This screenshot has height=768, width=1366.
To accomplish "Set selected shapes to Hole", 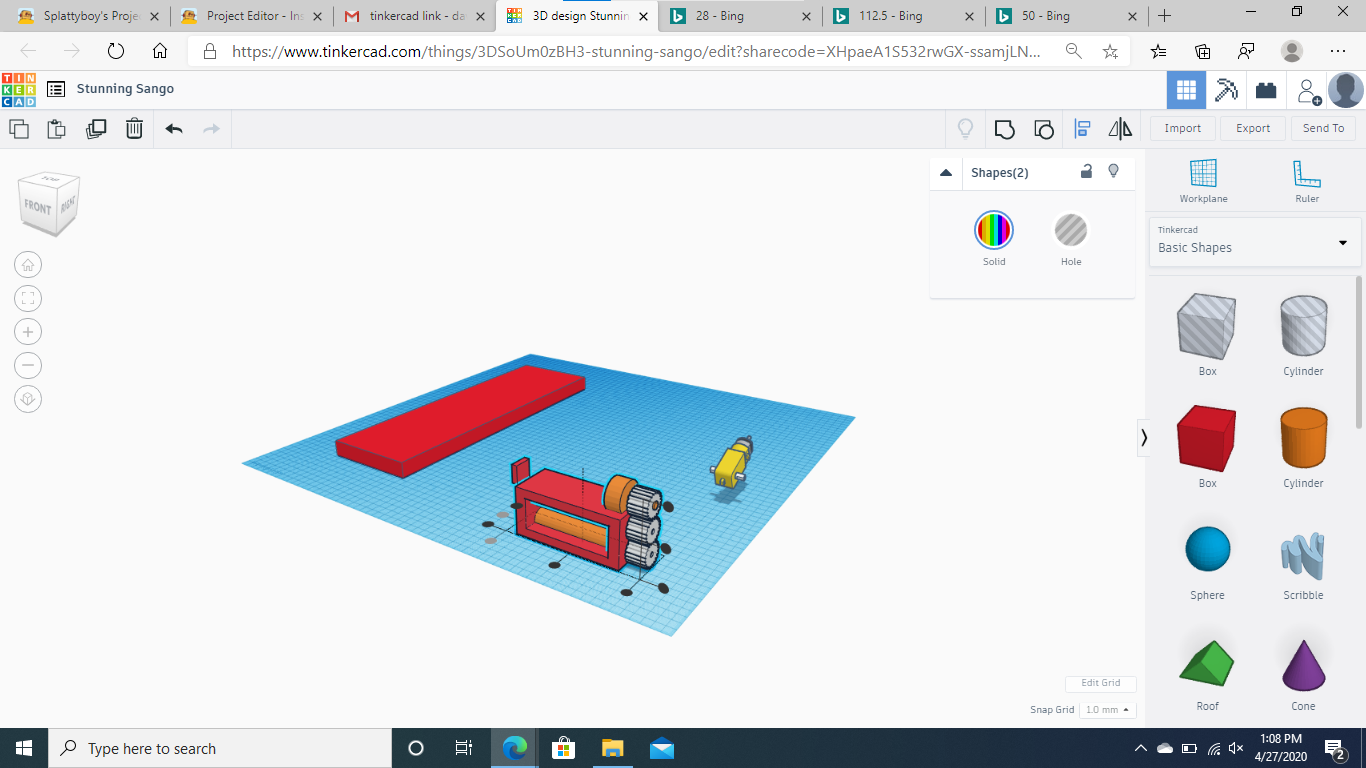I will click(x=1070, y=230).
